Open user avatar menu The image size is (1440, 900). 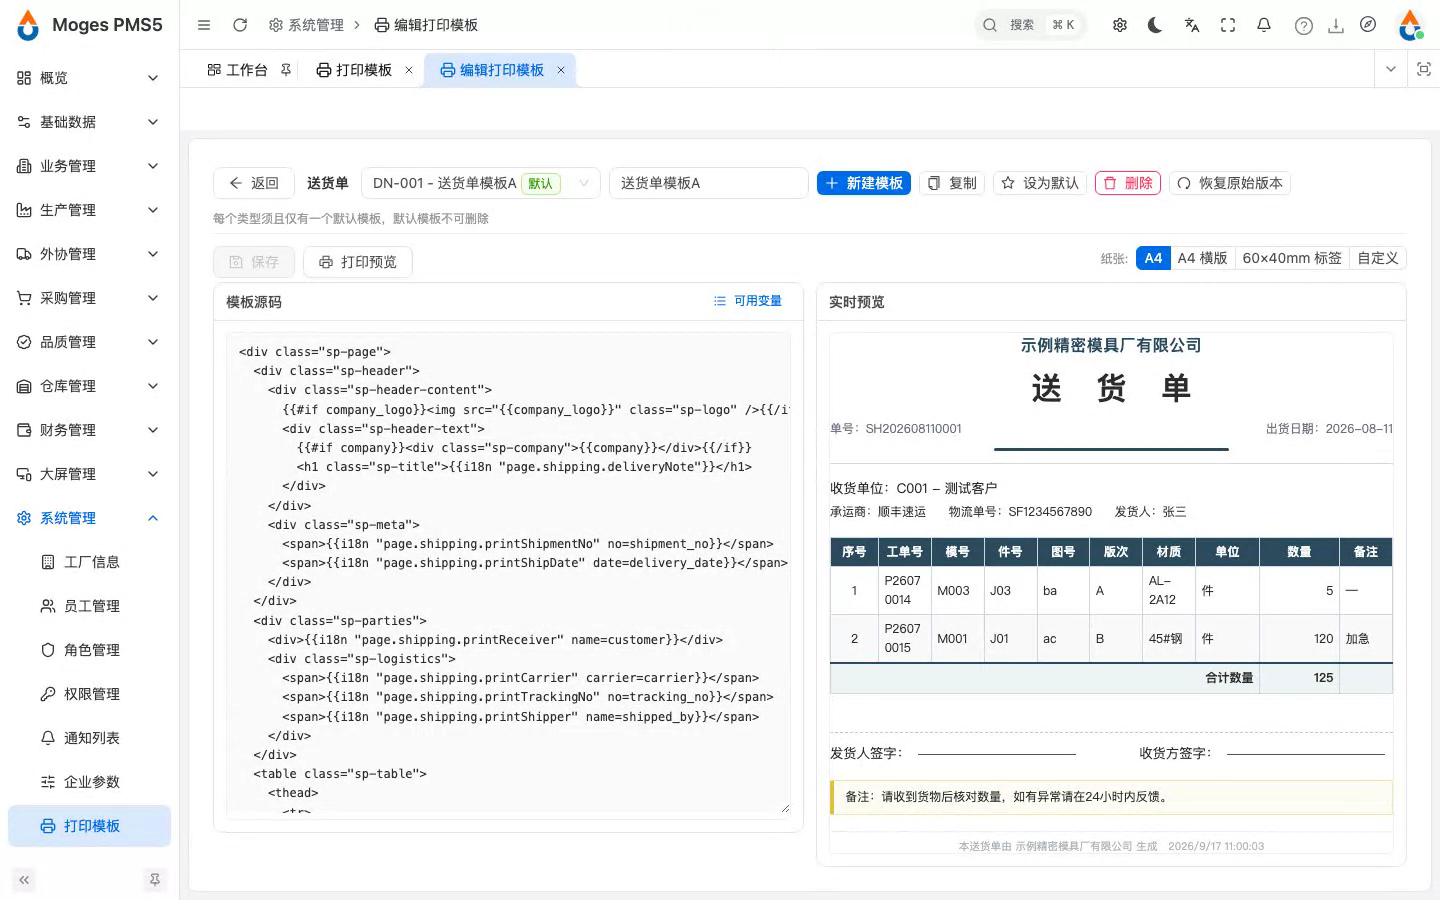[x=1410, y=25]
